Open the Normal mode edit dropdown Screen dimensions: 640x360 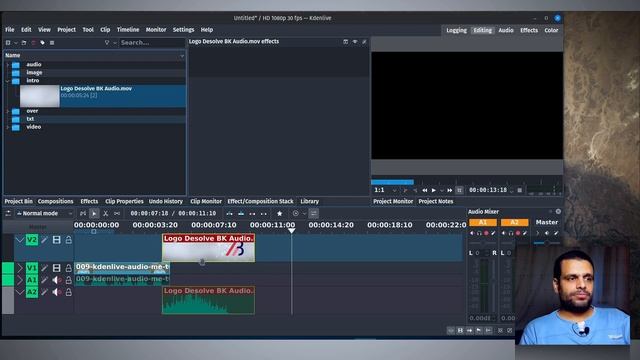[44, 213]
